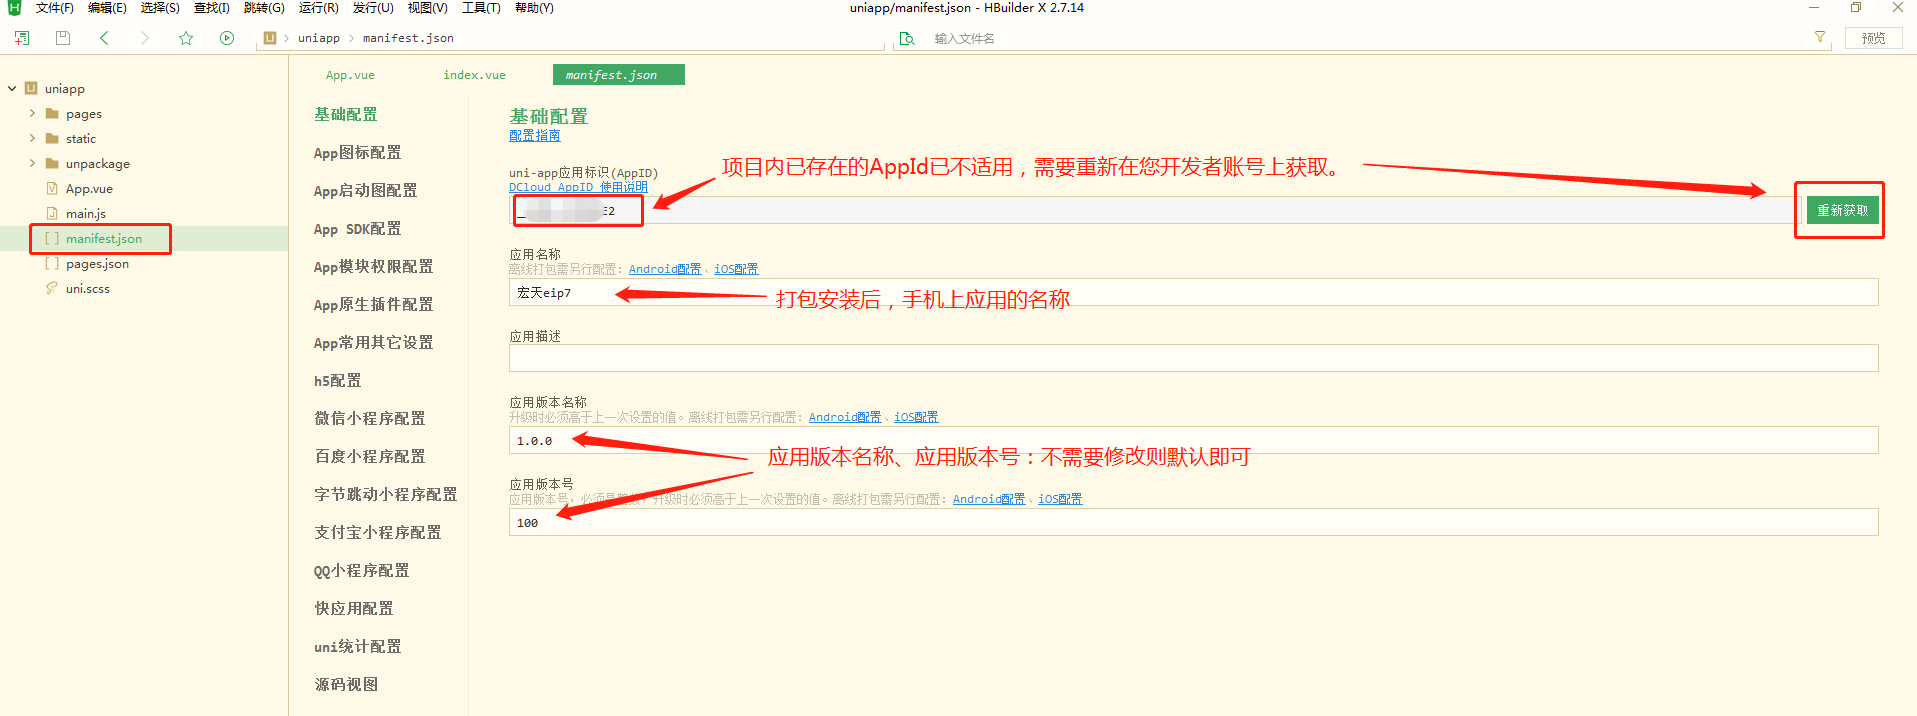The height and width of the screenshot is (716, 1917).
Task: Open App原生插件配置 section
Action: (x=373, y=304)
